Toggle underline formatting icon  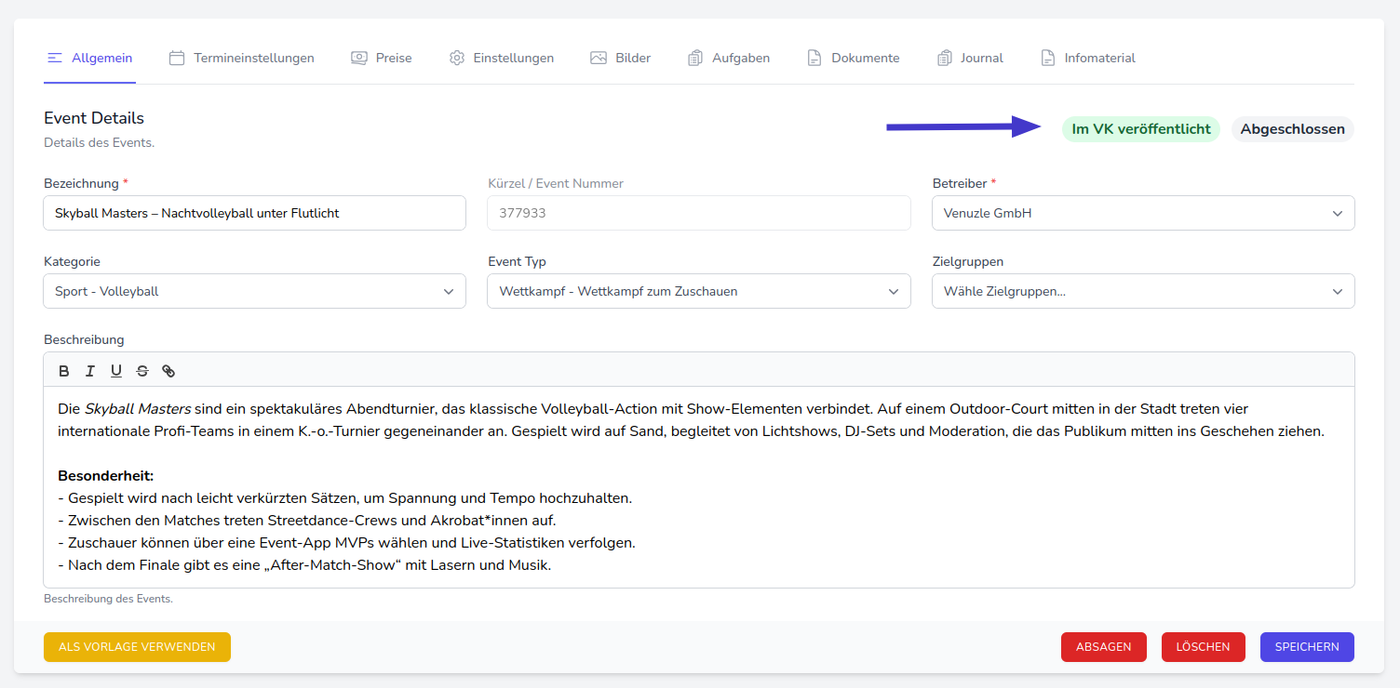116,371
